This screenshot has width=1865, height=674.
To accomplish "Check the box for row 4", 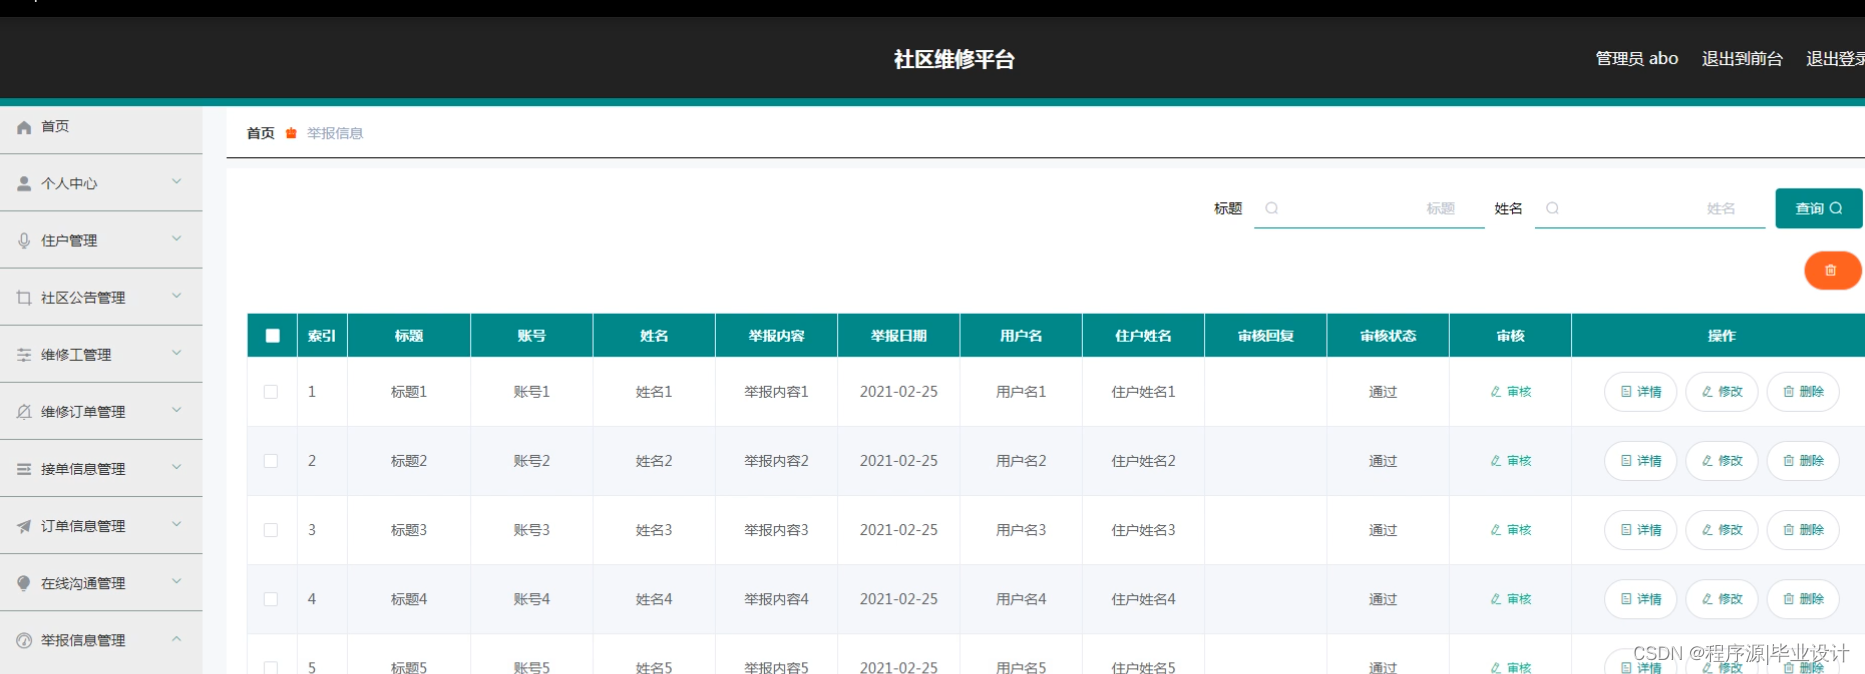I will (x=271, y=599).
